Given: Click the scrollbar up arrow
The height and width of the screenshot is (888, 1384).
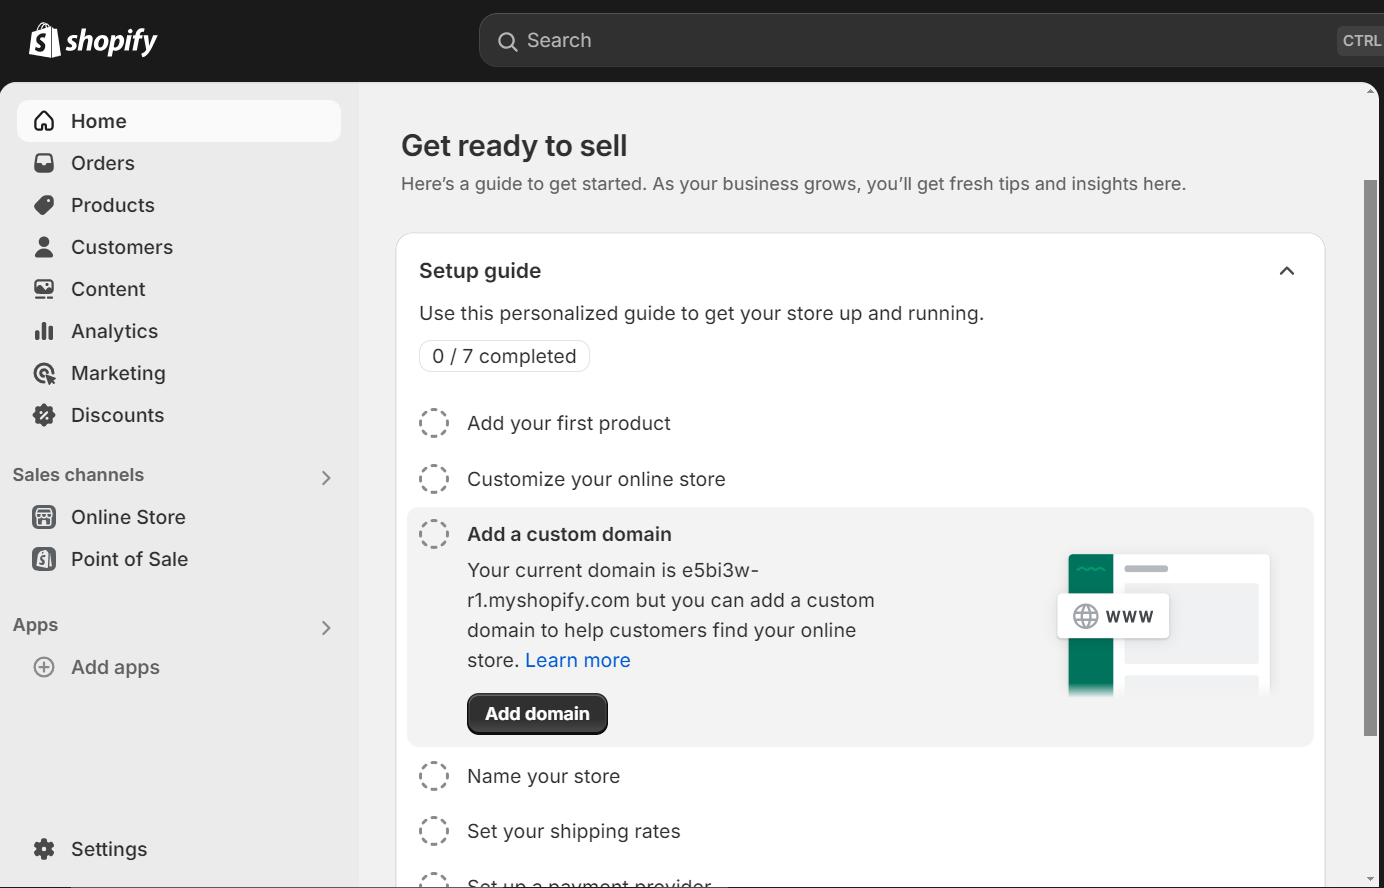Looking at the screenshot, I should [1370, 91].
